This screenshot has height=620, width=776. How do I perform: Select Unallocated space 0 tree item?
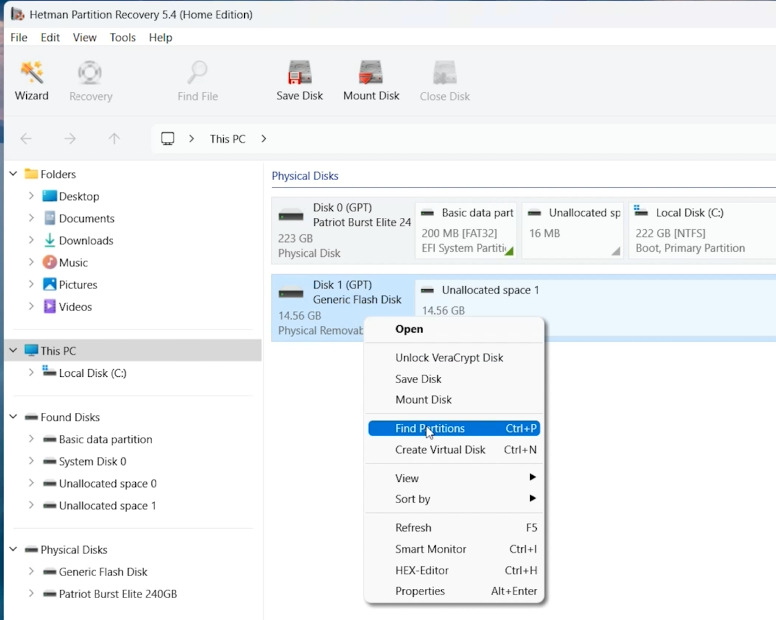[107, 483]
